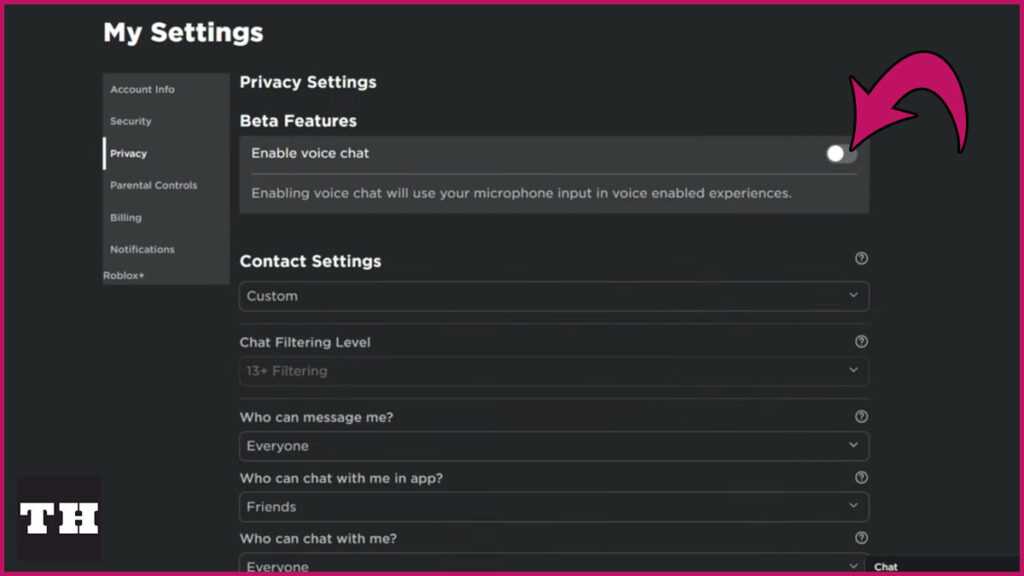Expand the Friends chat in app dropdown

point(554,506)
